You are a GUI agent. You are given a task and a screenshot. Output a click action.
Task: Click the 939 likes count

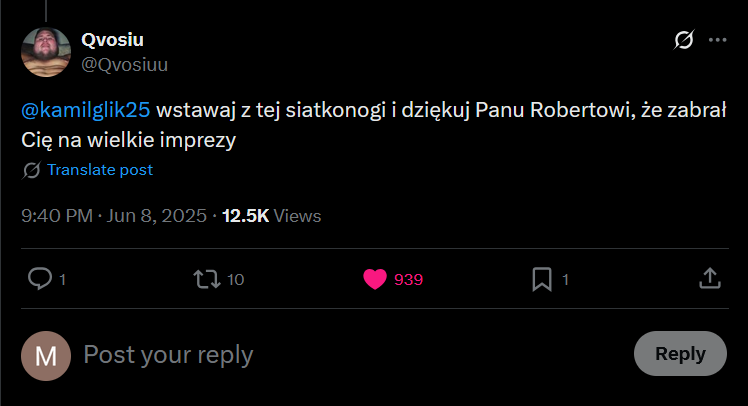(408, 280)
